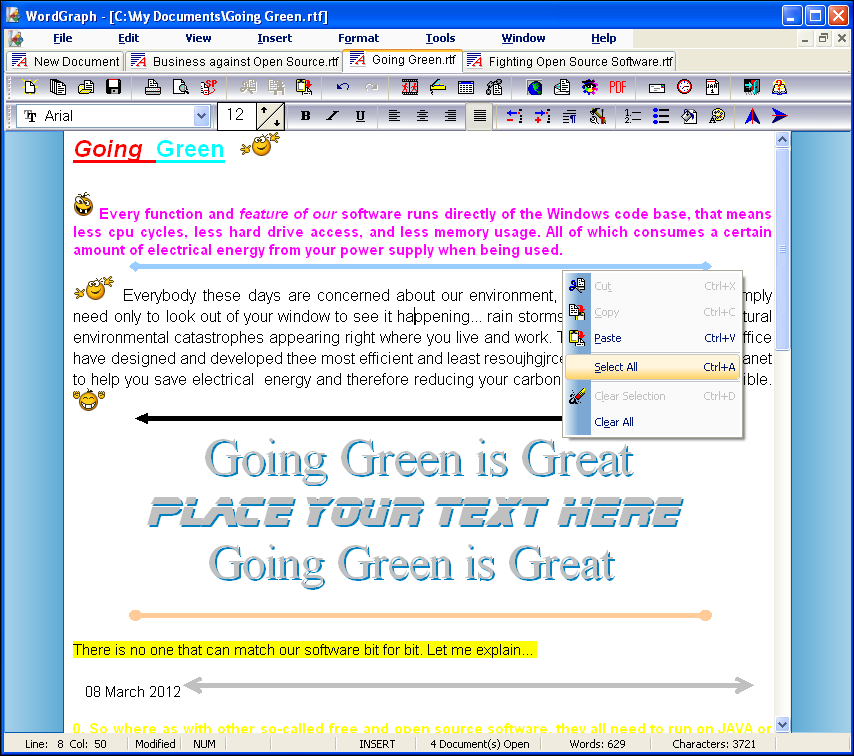Click Paste in the context menu
Viewport: 854px width, 756px height.
607,338
